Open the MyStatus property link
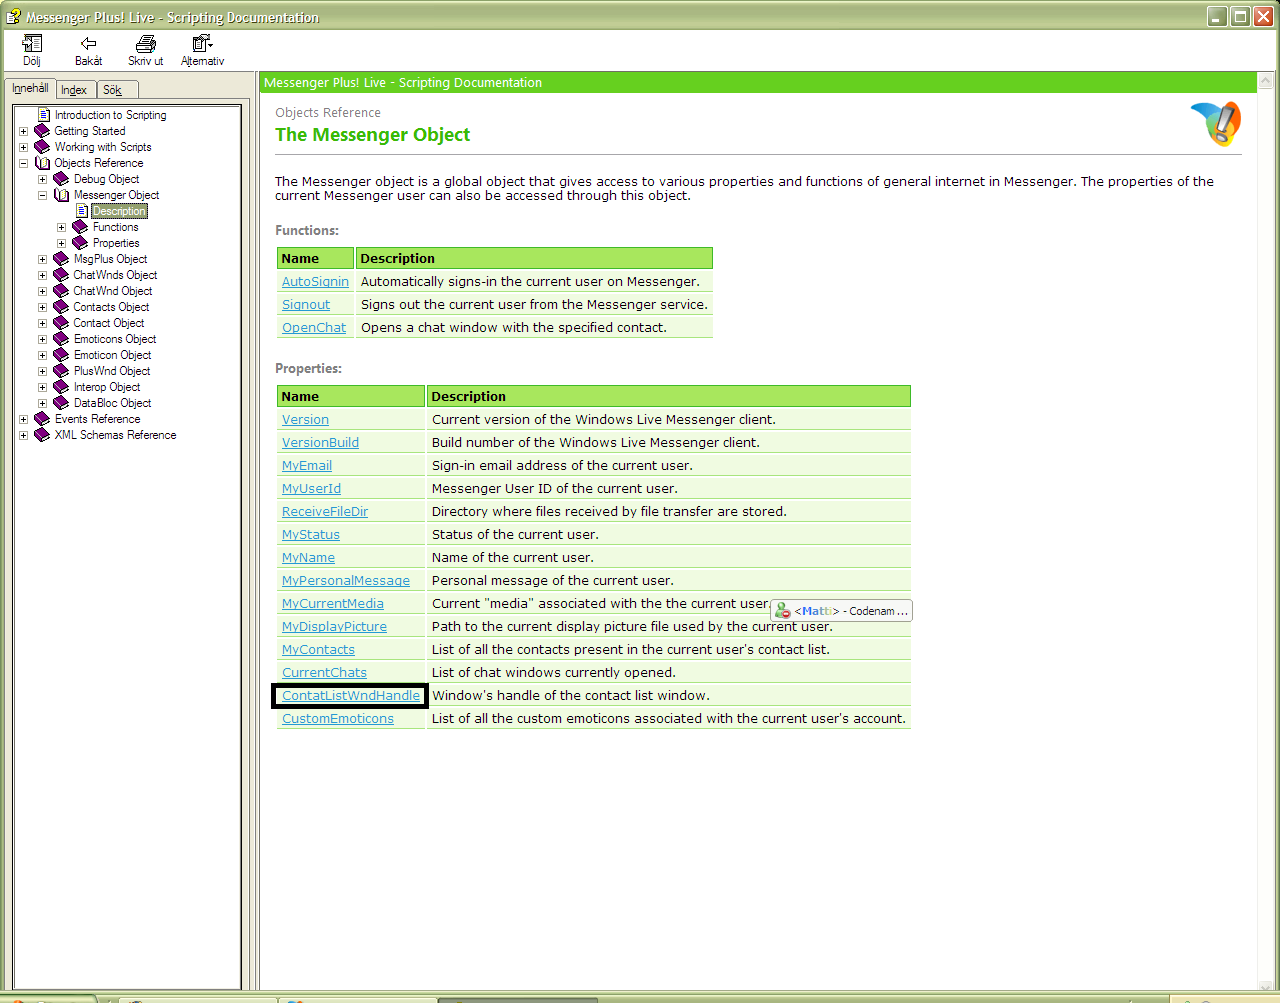 click(x=311, y=535)
